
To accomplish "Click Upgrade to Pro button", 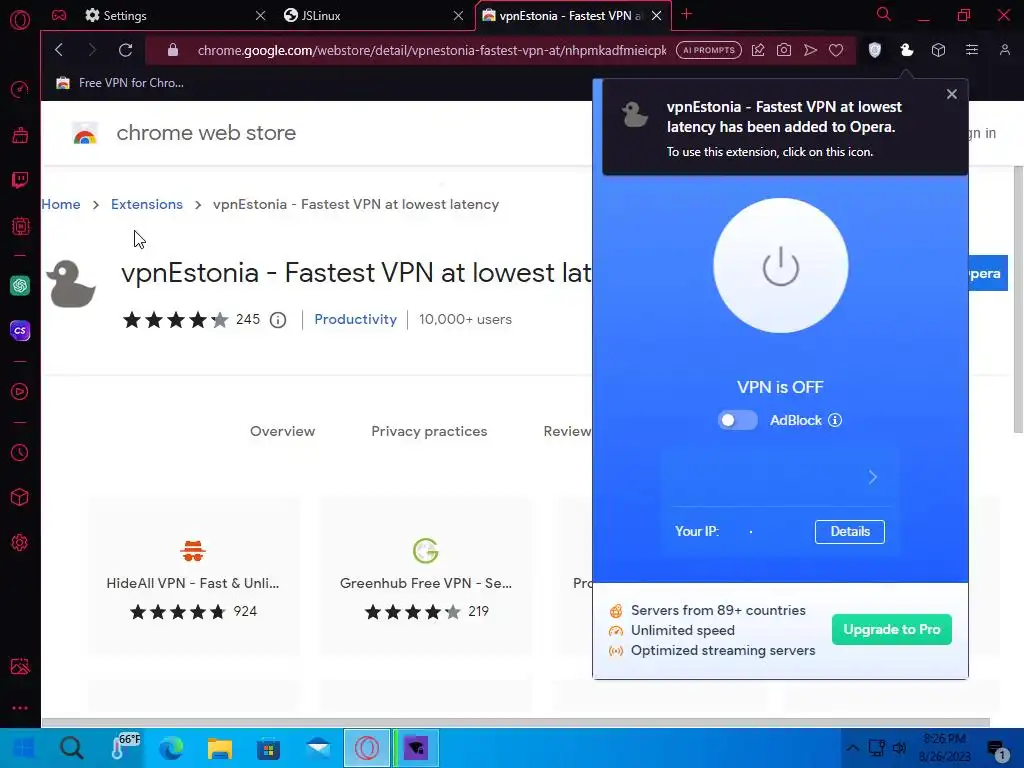I will 891,630.
